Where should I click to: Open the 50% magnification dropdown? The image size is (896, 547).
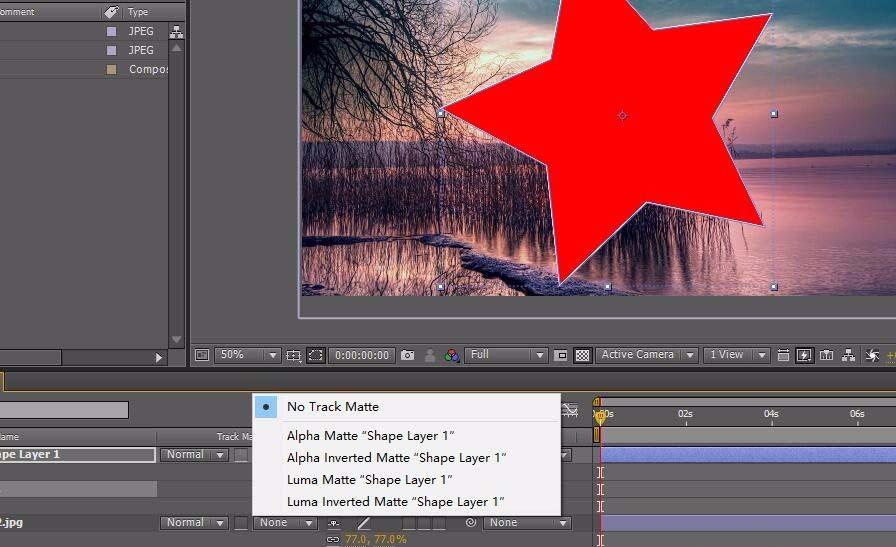pos(249,355)
